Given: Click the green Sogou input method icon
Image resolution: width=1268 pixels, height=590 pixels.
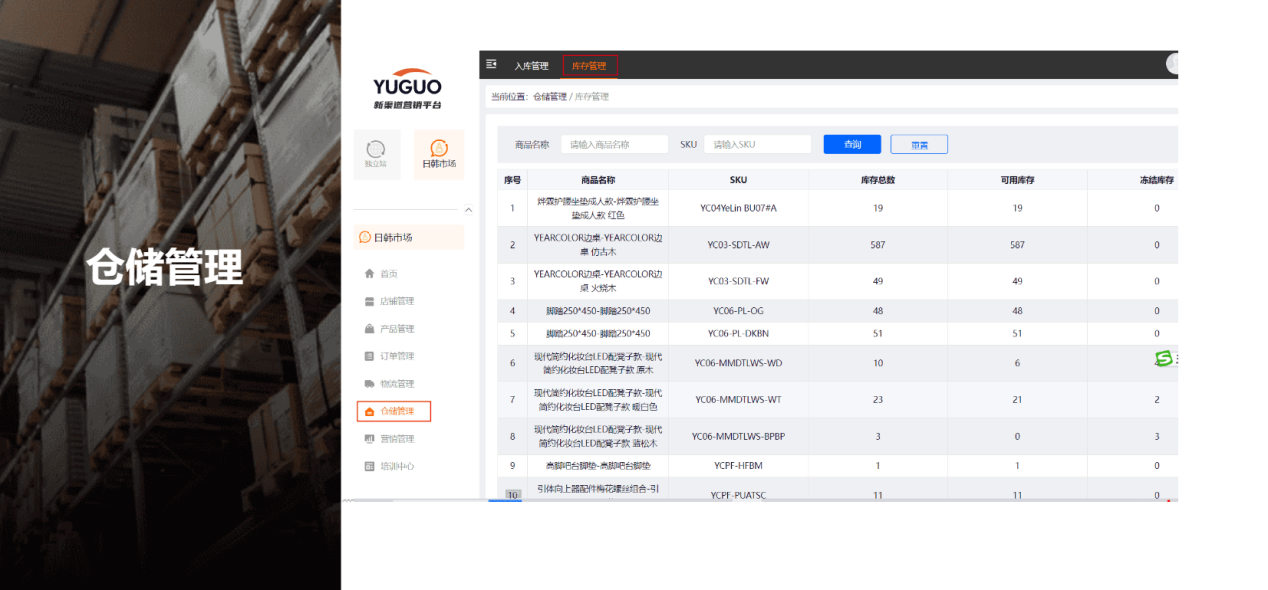Looking at the screenshot, I should (x=1163, y=358).
